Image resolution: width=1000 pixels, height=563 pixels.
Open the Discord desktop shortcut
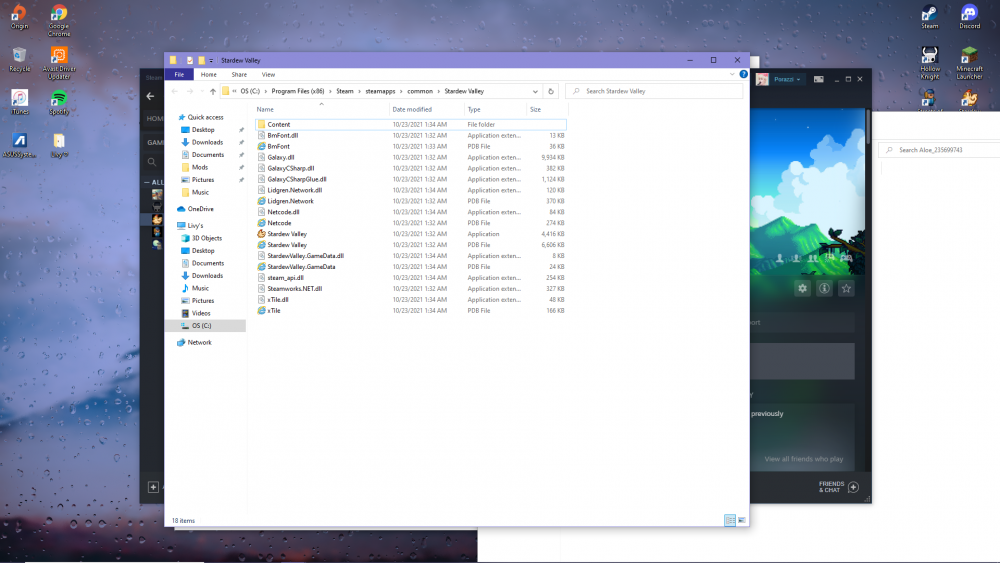(x=969, y=17)
